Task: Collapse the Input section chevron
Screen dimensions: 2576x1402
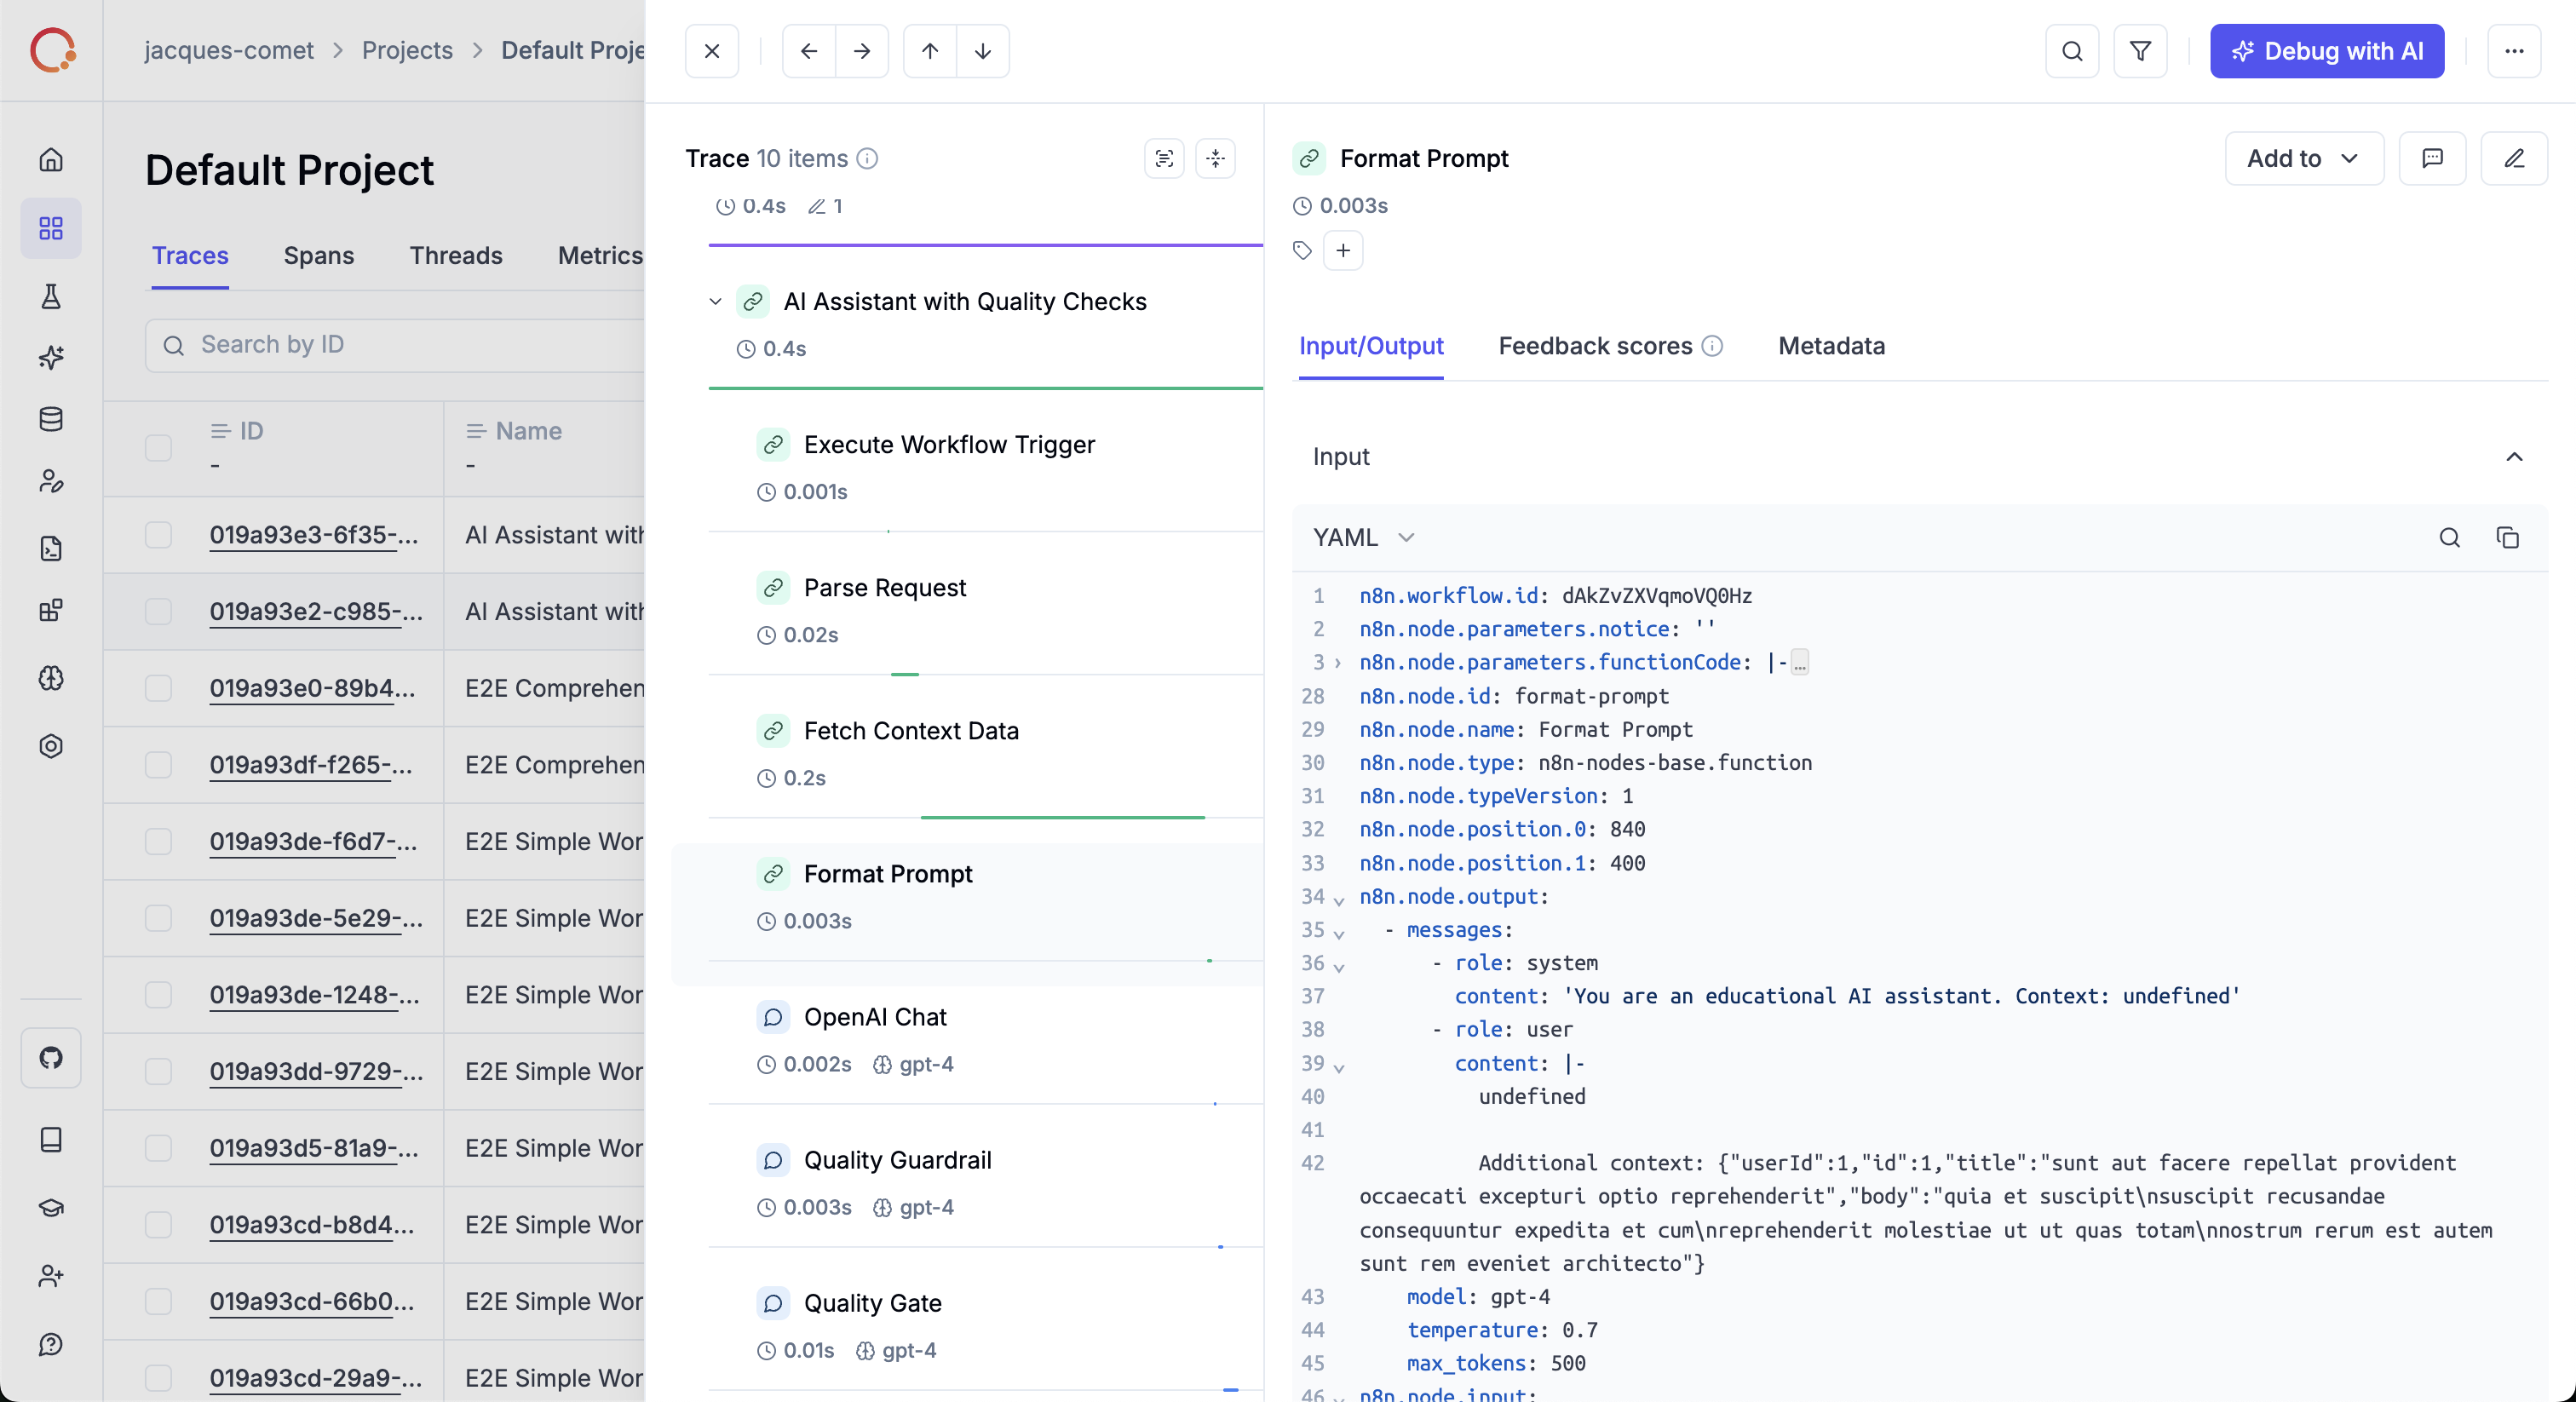Action: (x=2514, y=457)
